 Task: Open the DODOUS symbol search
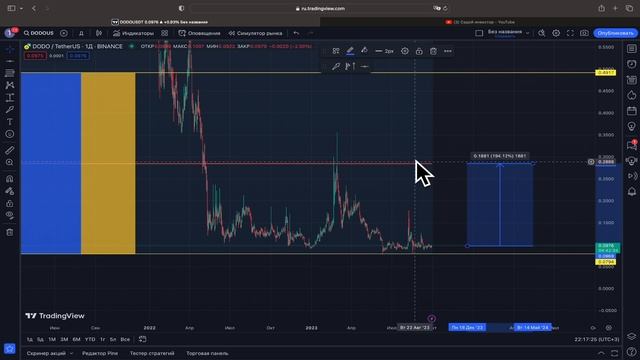click(x=39, y=33)
